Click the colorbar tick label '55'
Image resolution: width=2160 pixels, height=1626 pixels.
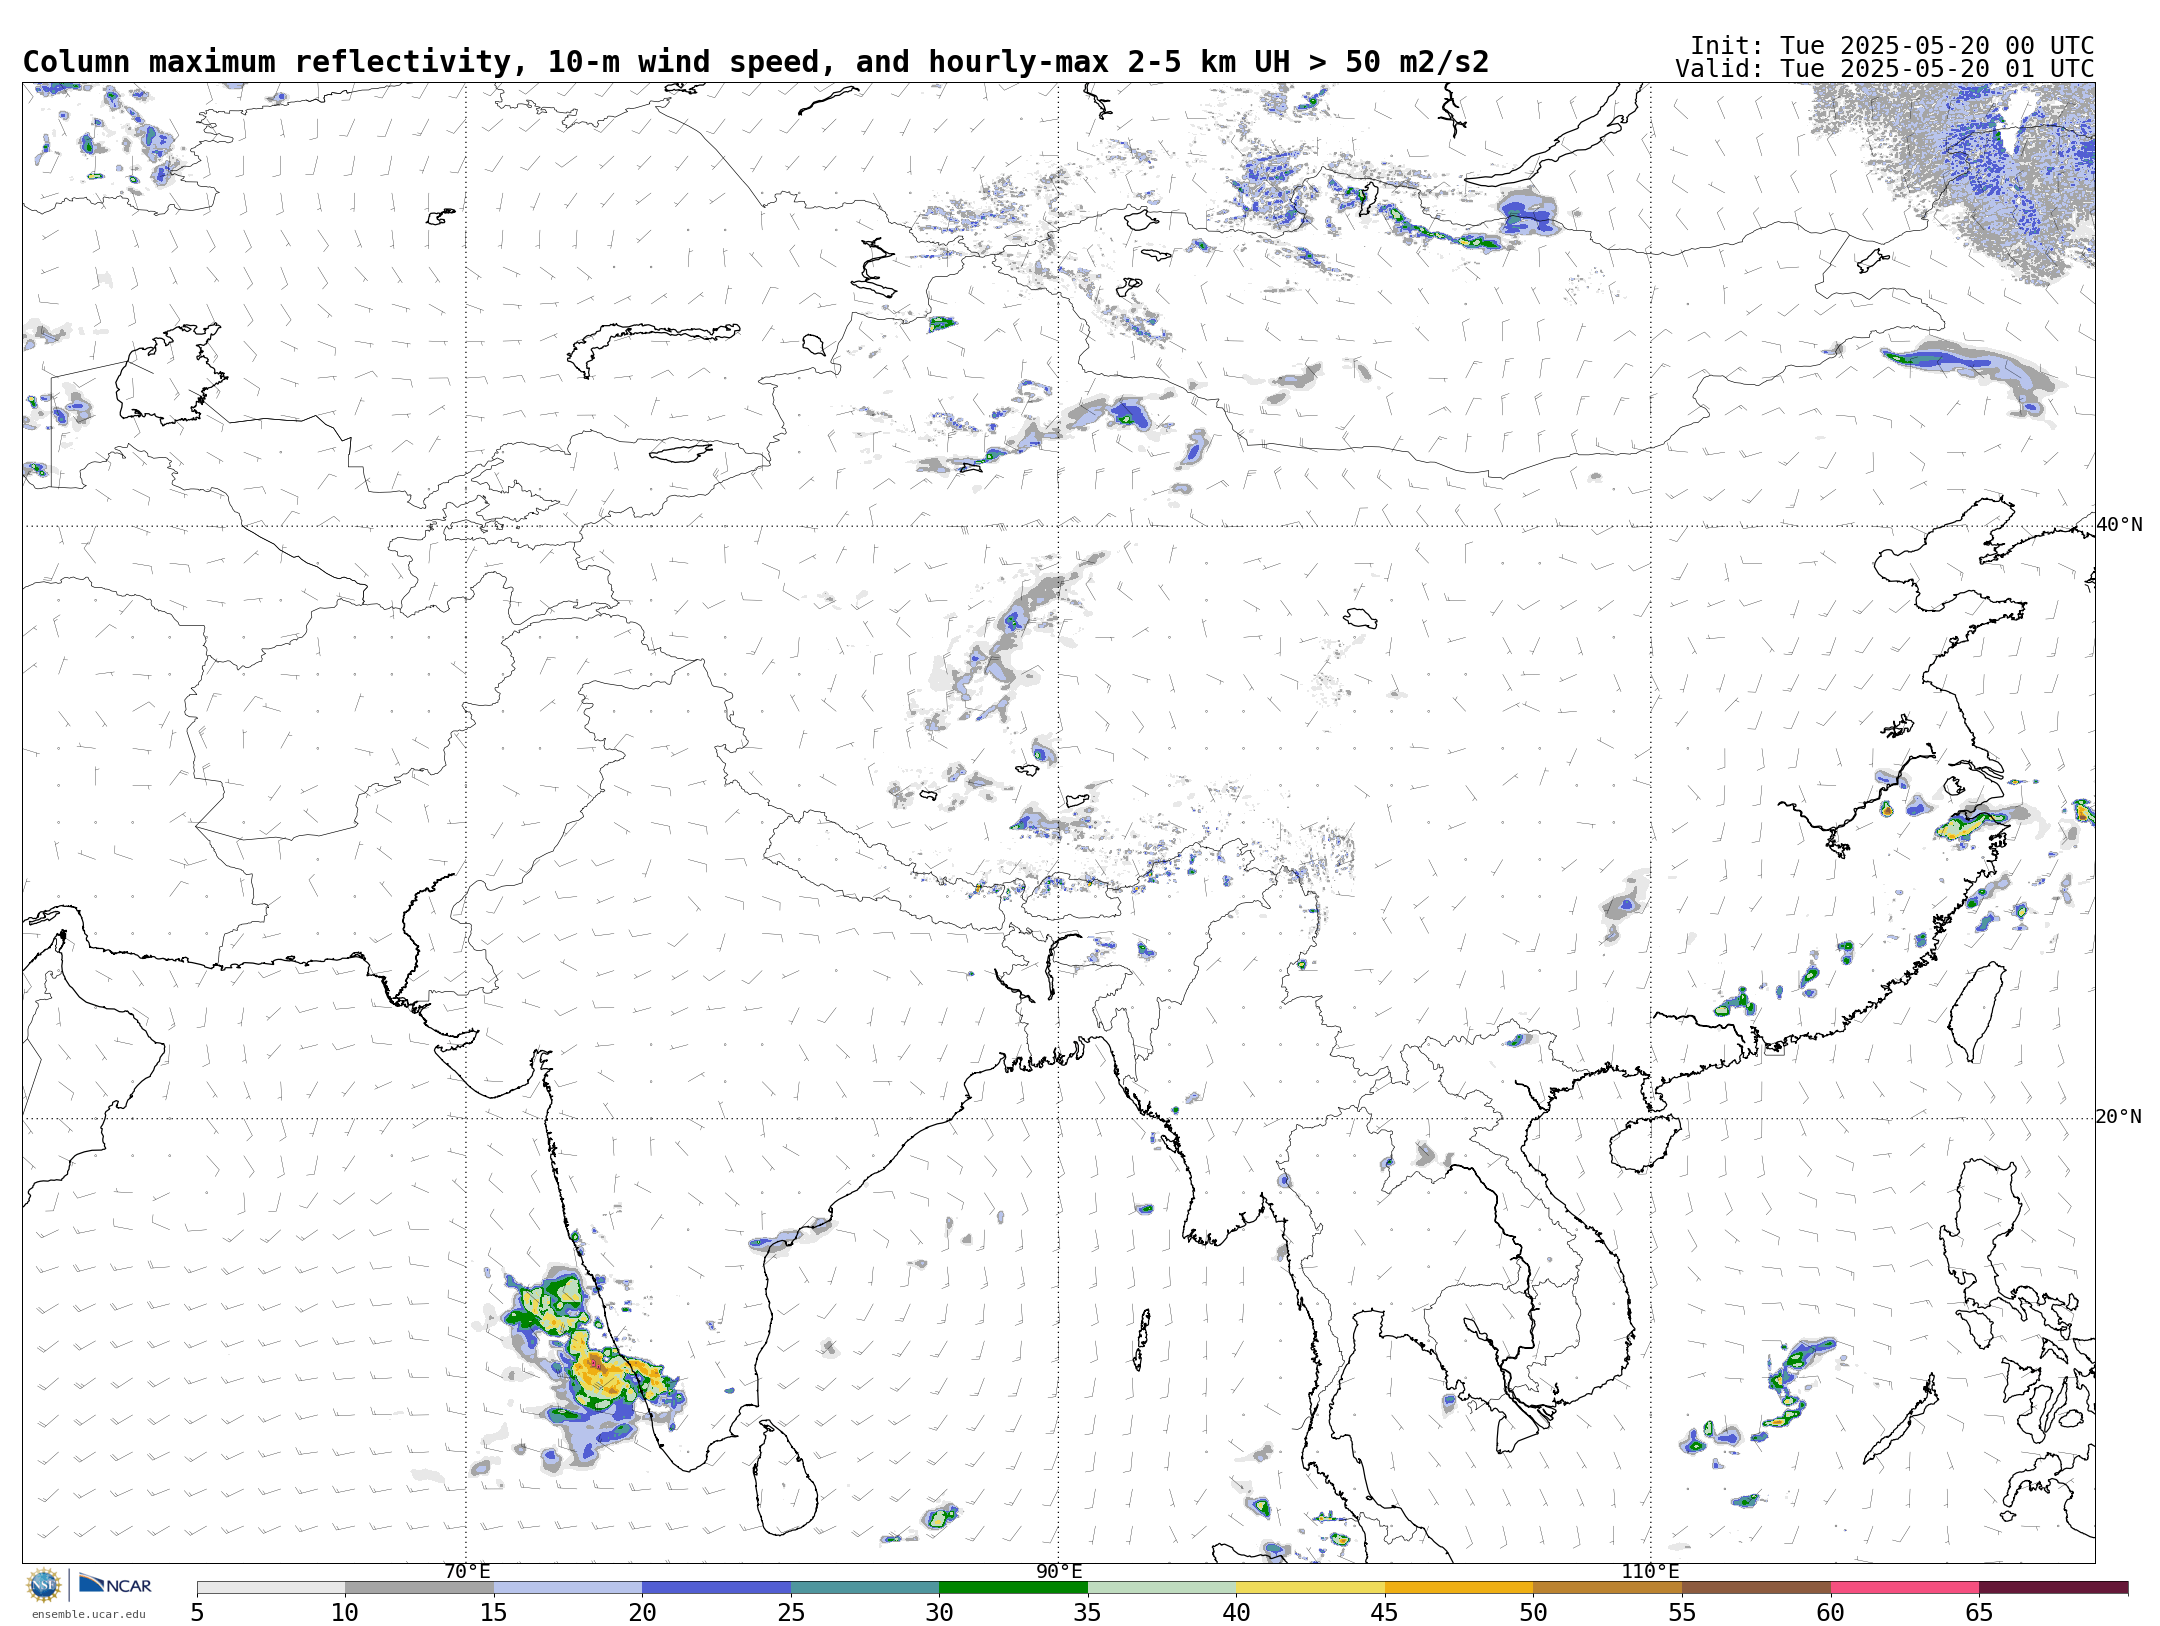[1682, 1612]
